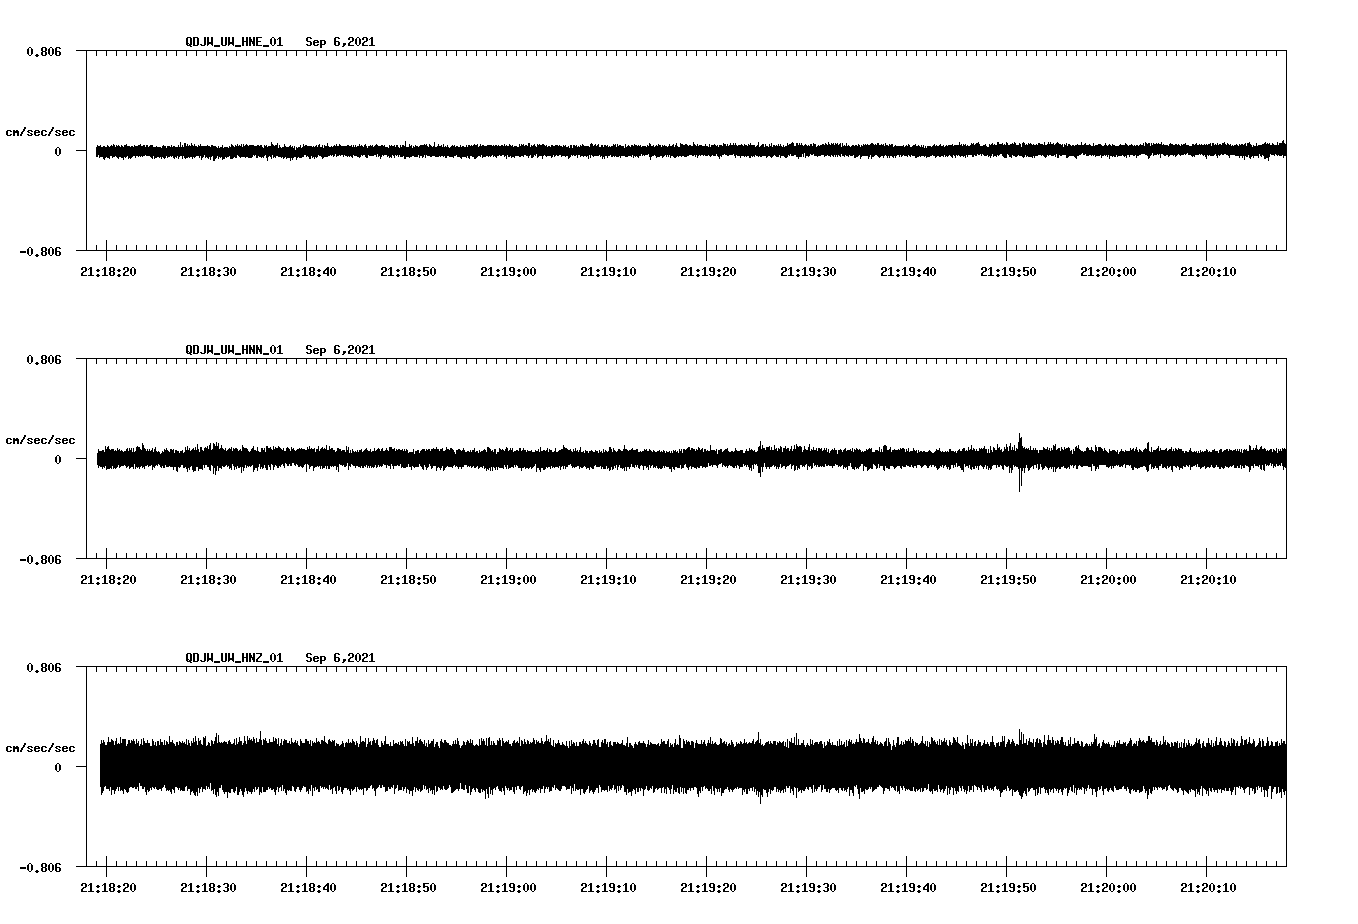Image resolution: width=1358 pixels, height=924 pixels.
Task: Click the 21:18:20 time label under HNN plot
Action: point(108,580)
